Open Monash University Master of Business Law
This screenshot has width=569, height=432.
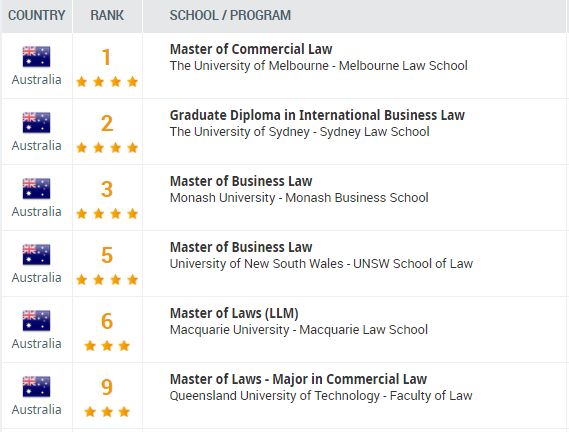(x=241, y=181)
